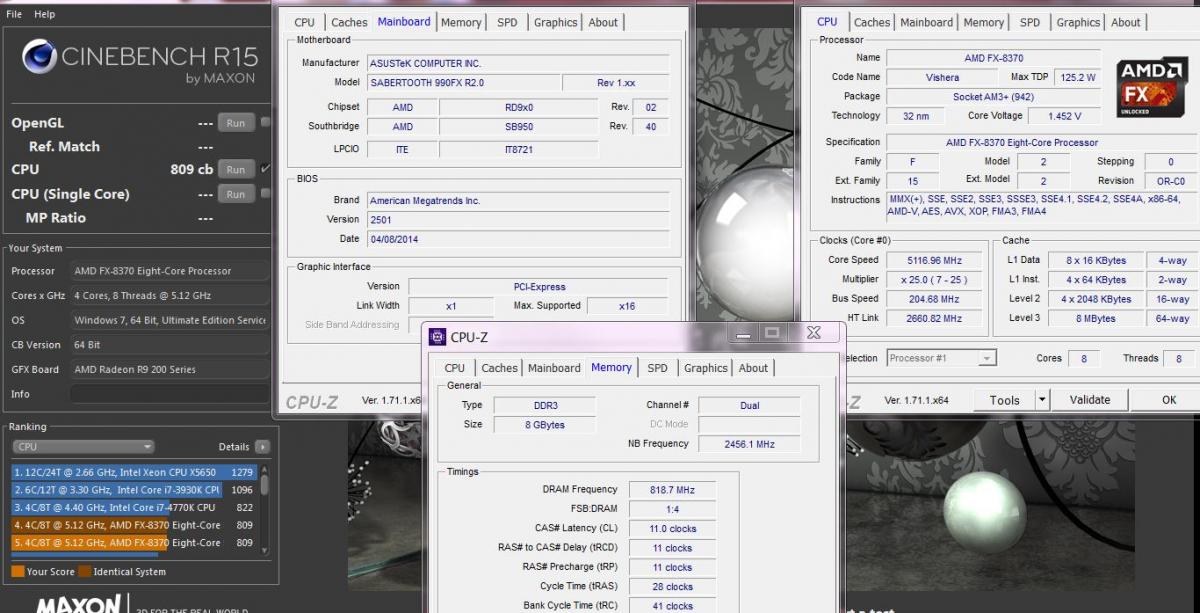
Task: Click the Core Speed 5116.96 MHz value
Action: 933,261
